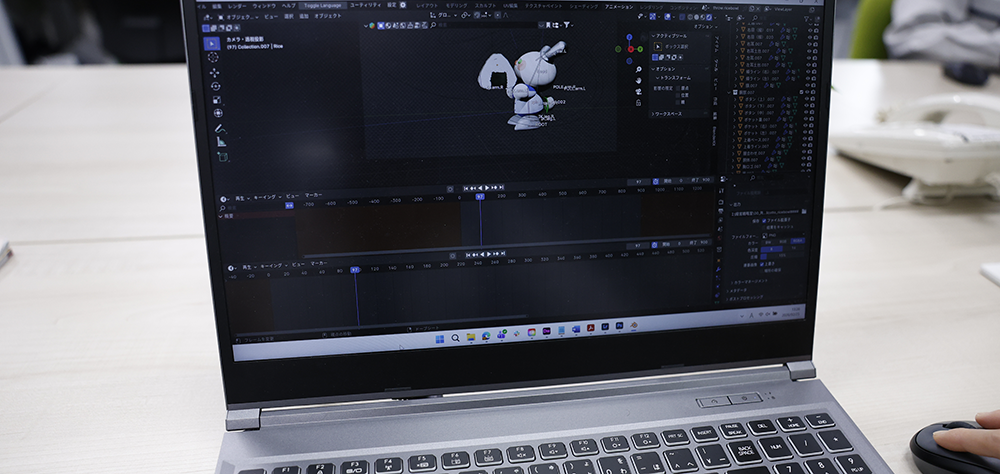The height and width of the screenshot is (474, 1000).
Task: Select the 3D Cursor tool
Action: [213, 58]
